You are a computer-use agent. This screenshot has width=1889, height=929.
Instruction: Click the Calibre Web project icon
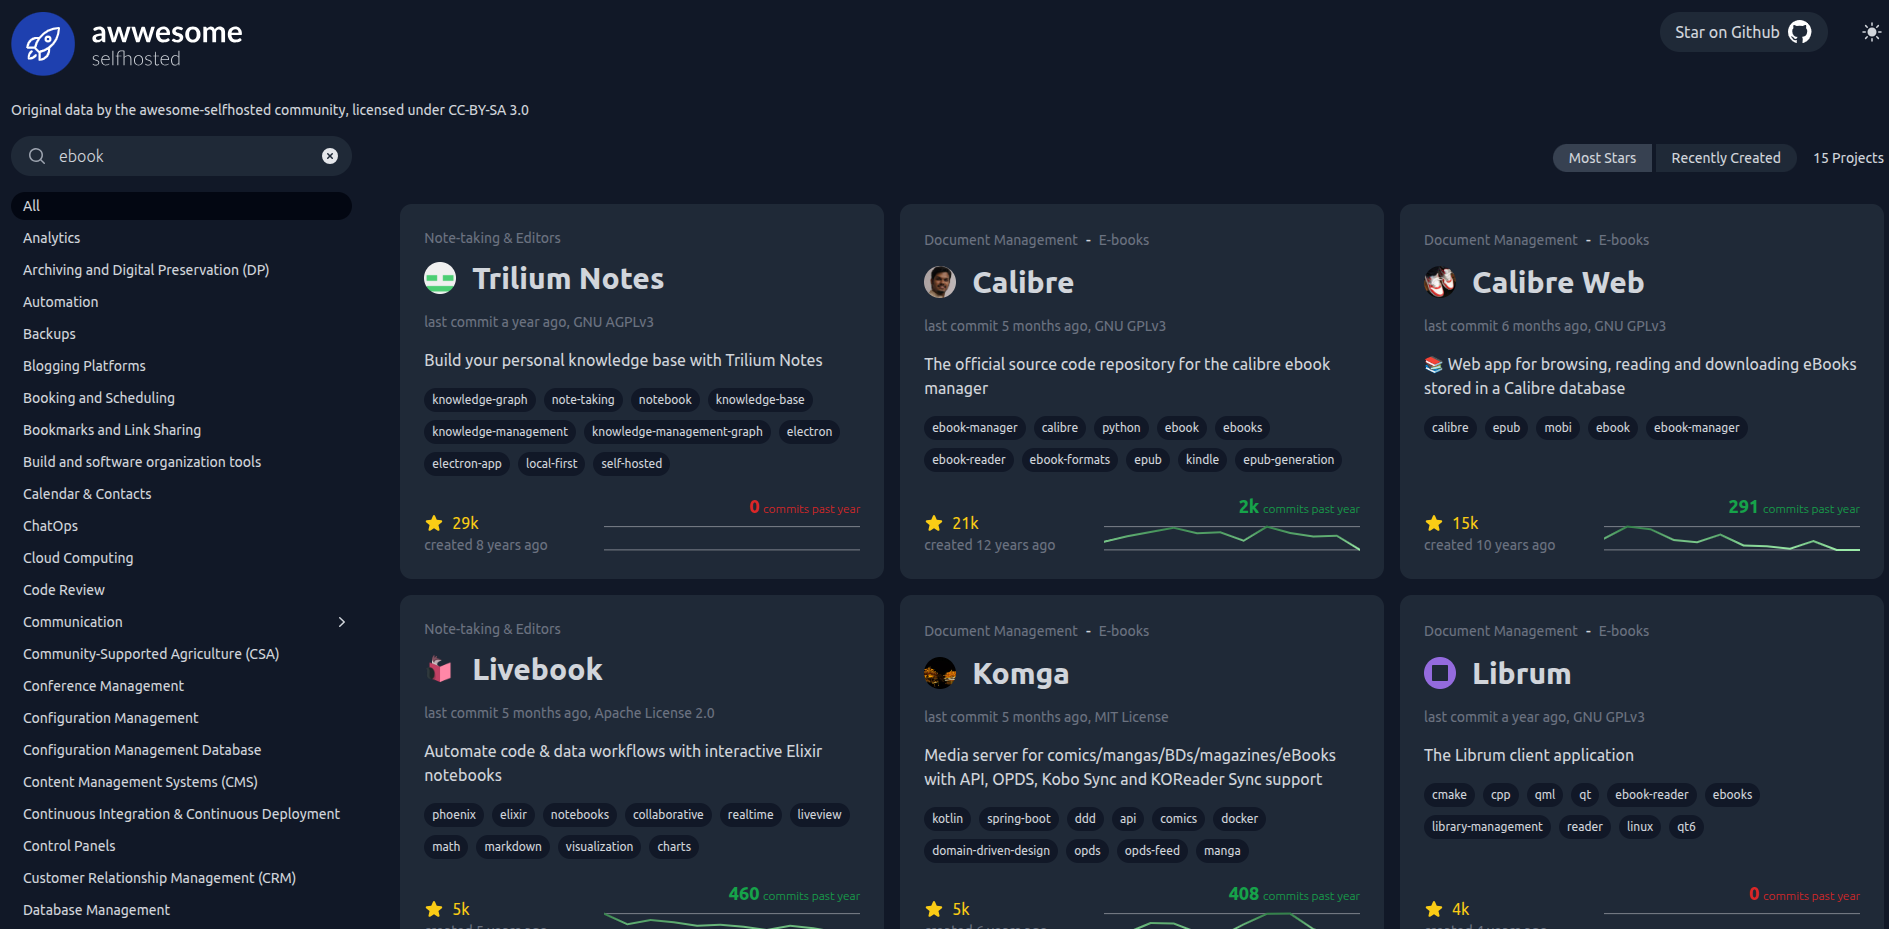click(1440, 282)
